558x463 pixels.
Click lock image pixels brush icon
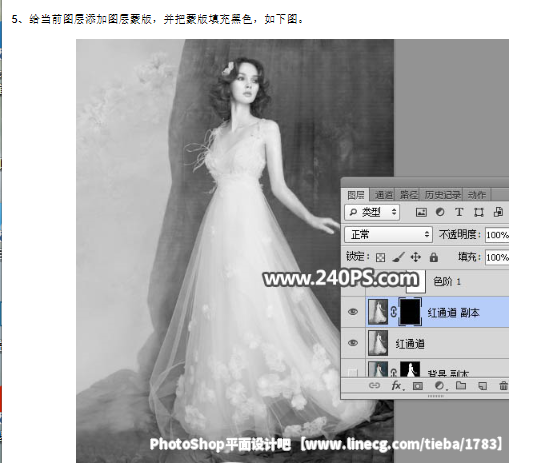pyautogui.click(x=399, y=257)
